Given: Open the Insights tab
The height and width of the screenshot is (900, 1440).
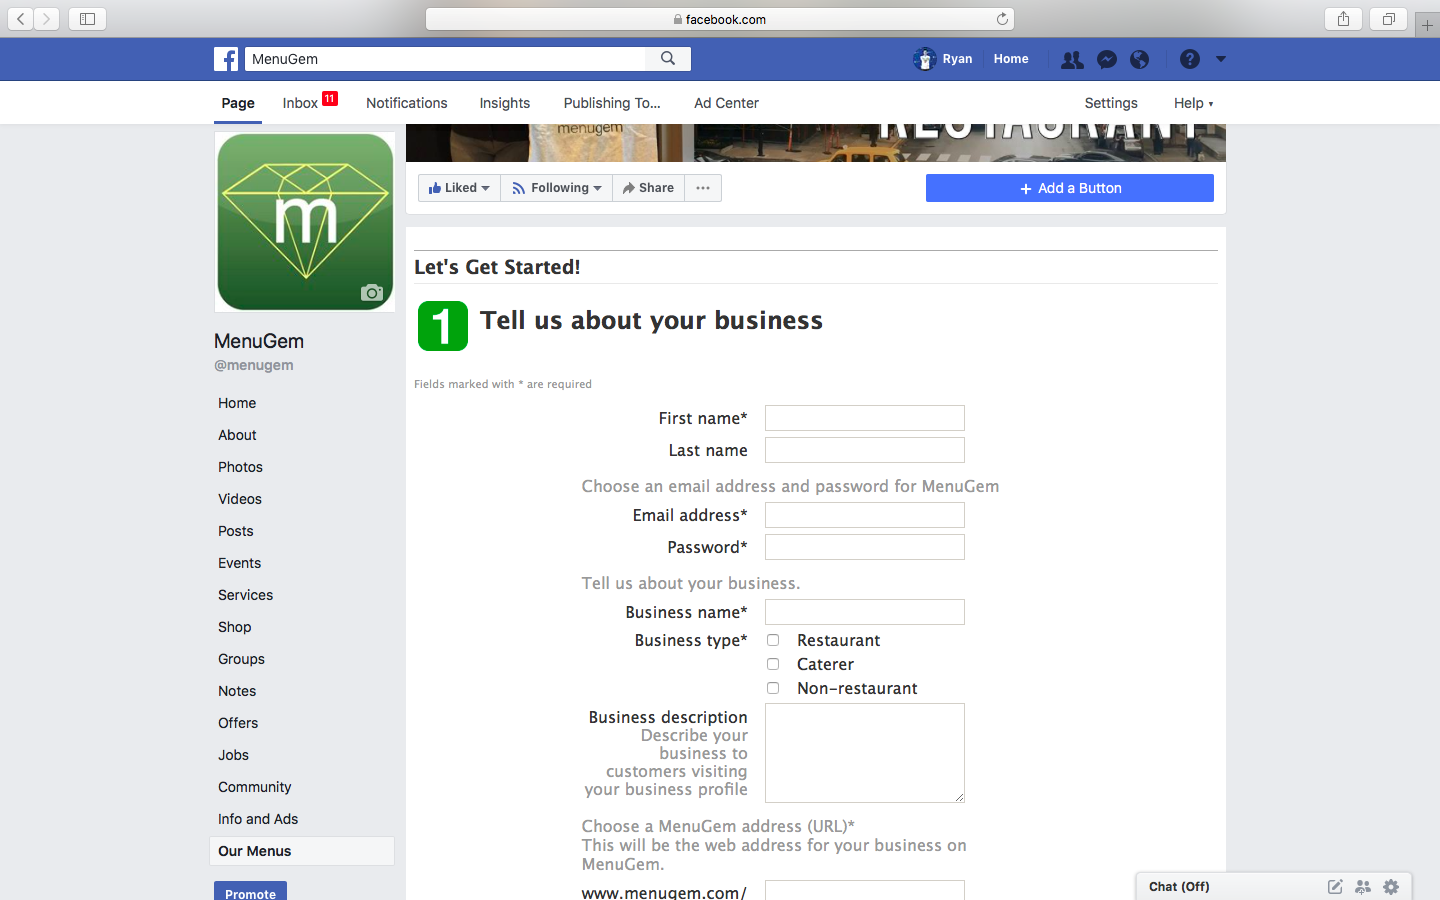Looking at the screenshot, I should tap(505, 103).
